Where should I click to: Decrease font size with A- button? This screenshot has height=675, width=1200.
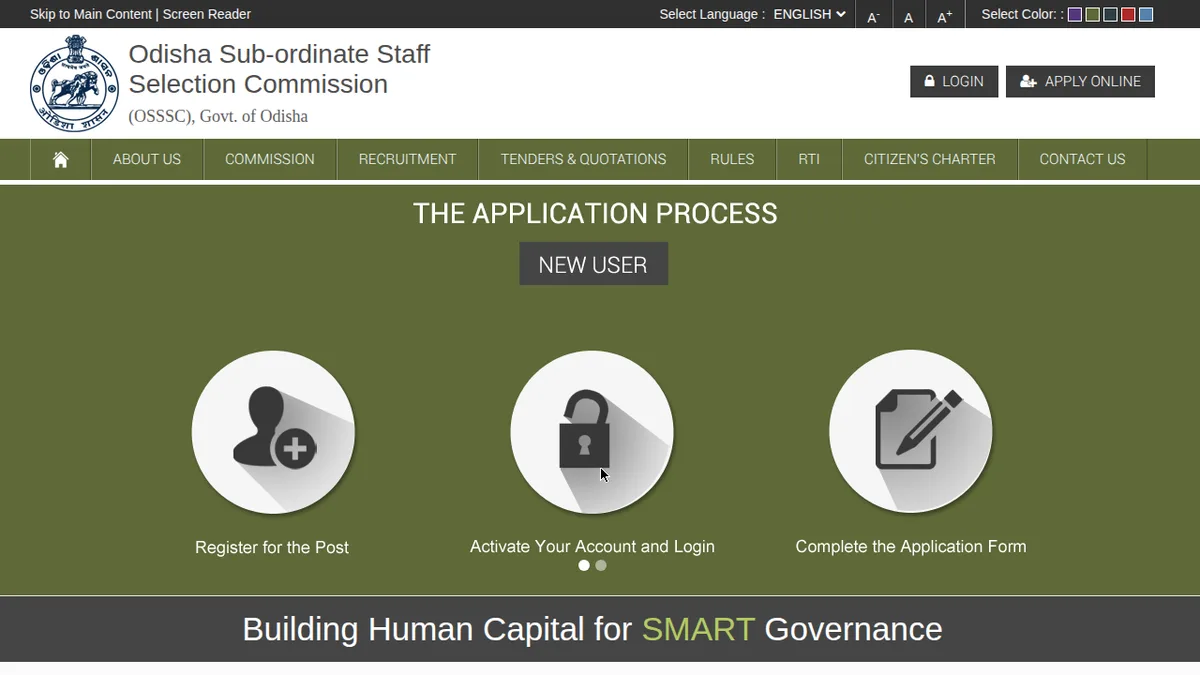873,16
